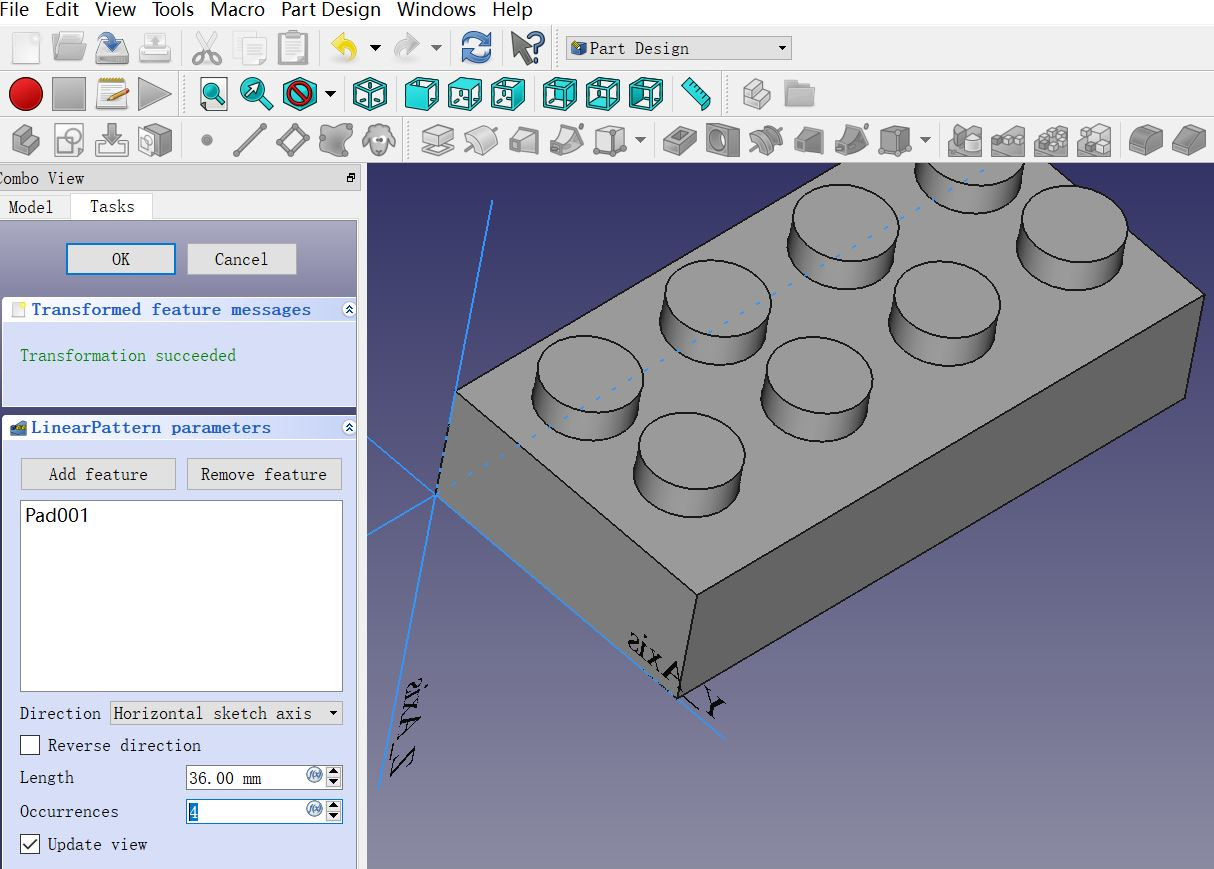Click the Edit macro notepad icon
Image resolution: width=1214 pixels, height=869 pixels.
pyautogui.click(x=112, y=94)
